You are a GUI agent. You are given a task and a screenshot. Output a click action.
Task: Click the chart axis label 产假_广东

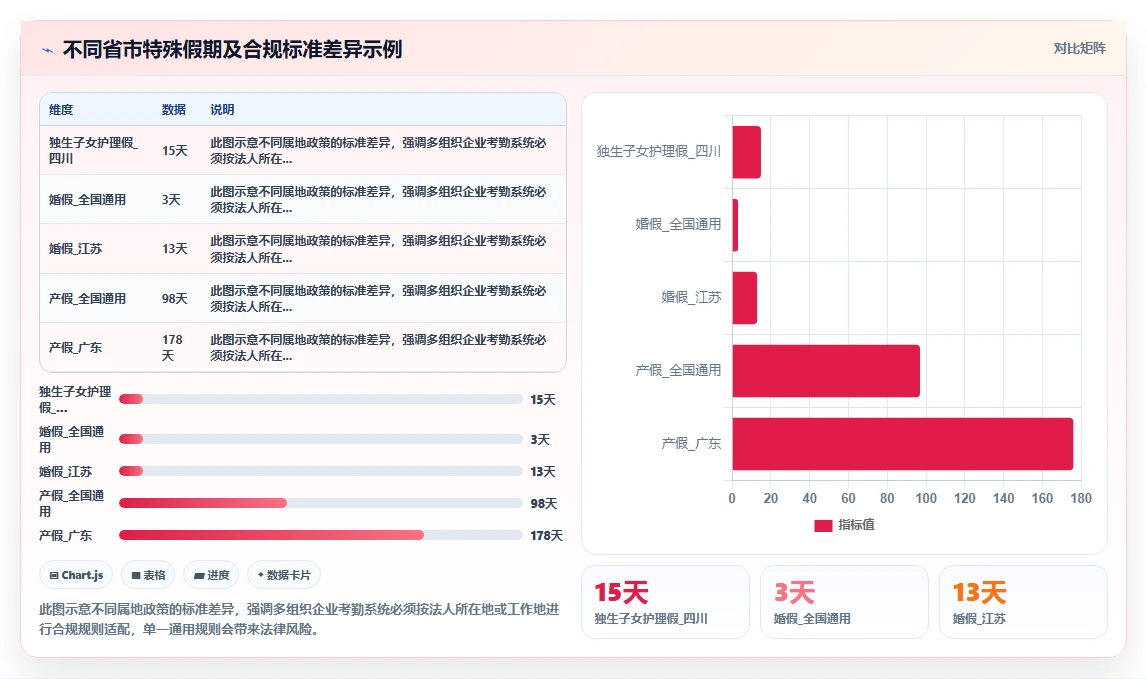[x=691, y=443]
